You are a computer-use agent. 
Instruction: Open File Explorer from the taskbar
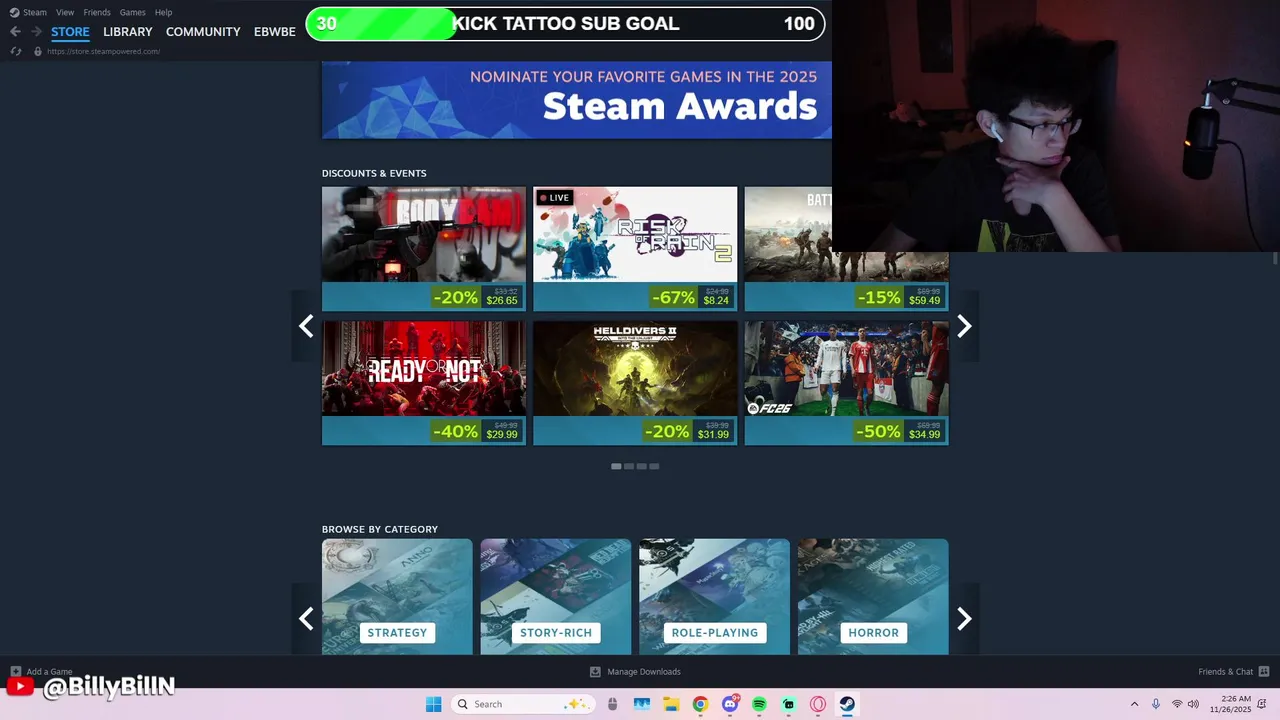671,704
